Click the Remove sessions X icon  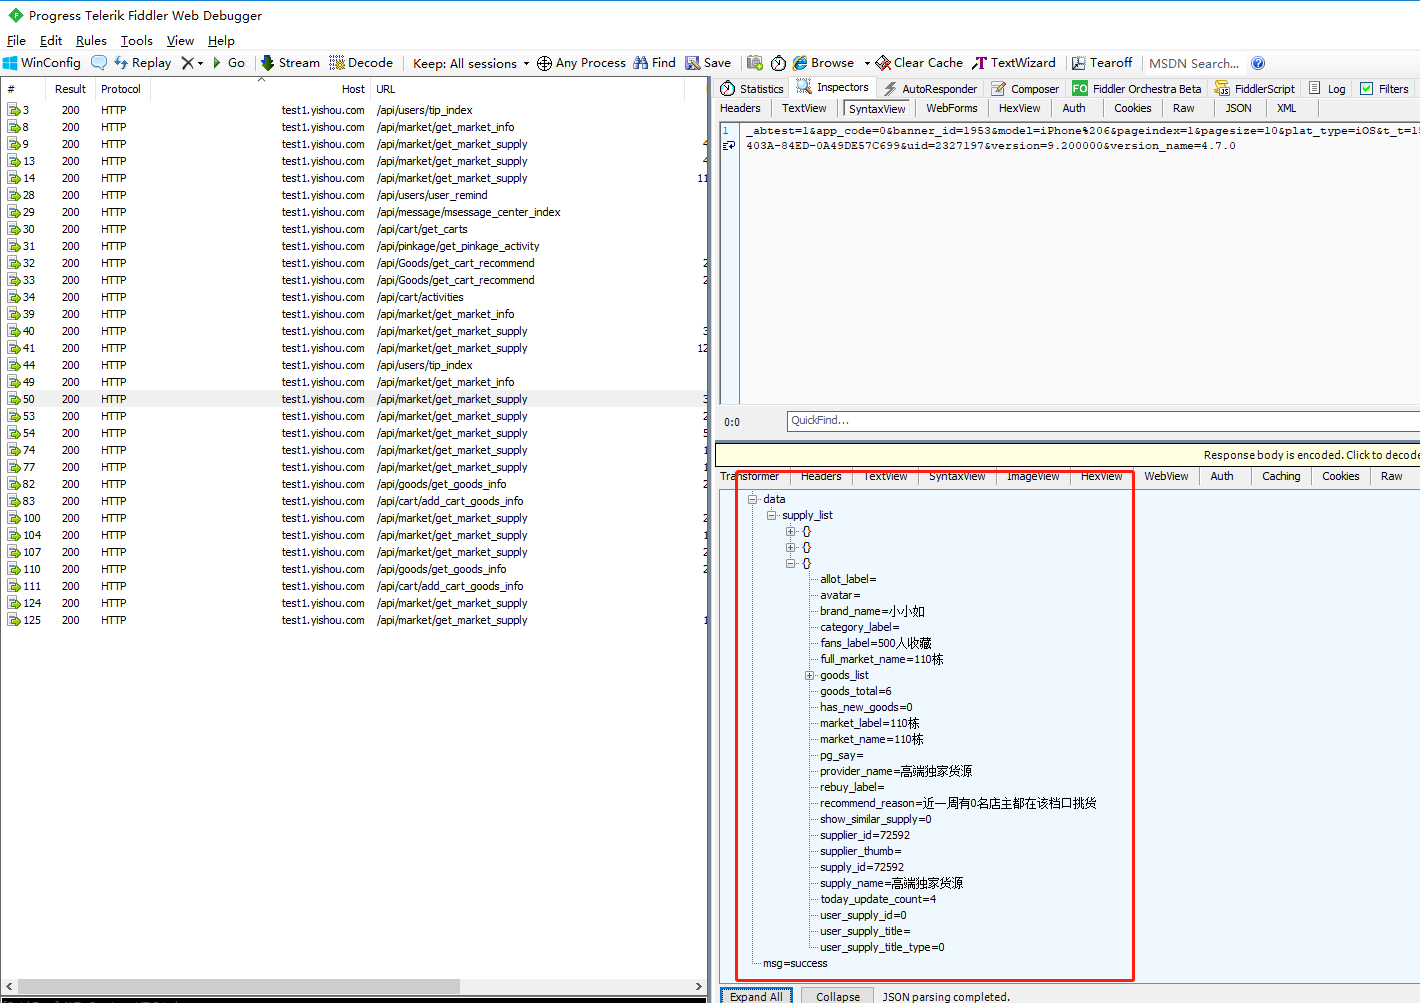coord(187,63)
